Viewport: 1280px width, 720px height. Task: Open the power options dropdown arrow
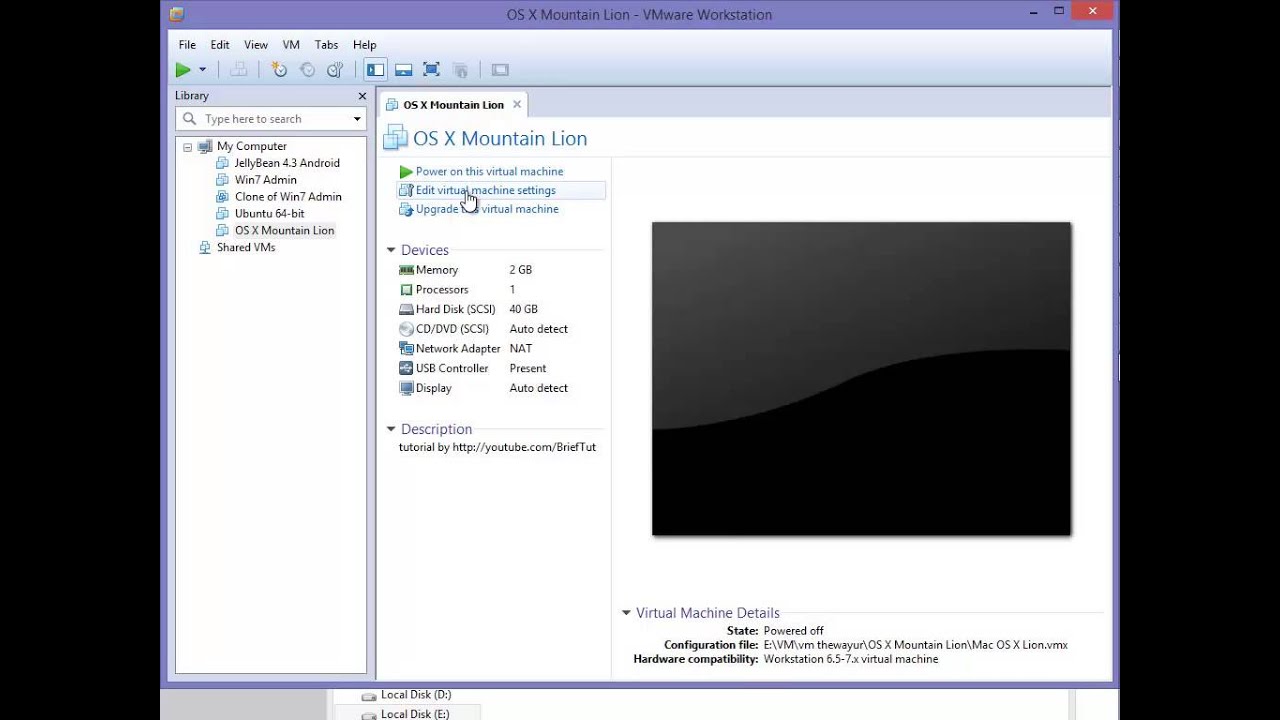point(202,70)
